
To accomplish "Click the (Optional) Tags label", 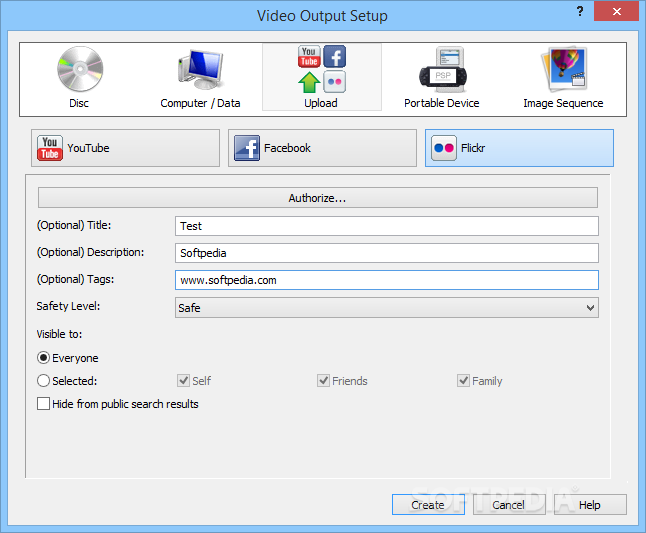I will pos(75,279).
